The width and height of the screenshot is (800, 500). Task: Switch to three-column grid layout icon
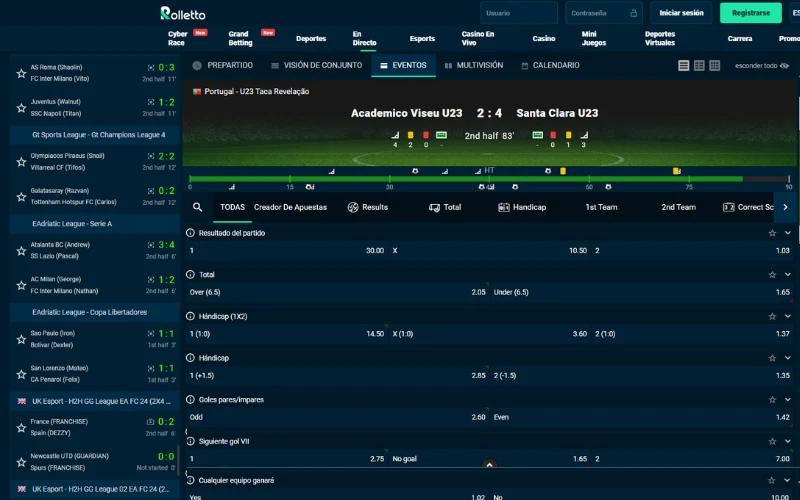point(715,65)
